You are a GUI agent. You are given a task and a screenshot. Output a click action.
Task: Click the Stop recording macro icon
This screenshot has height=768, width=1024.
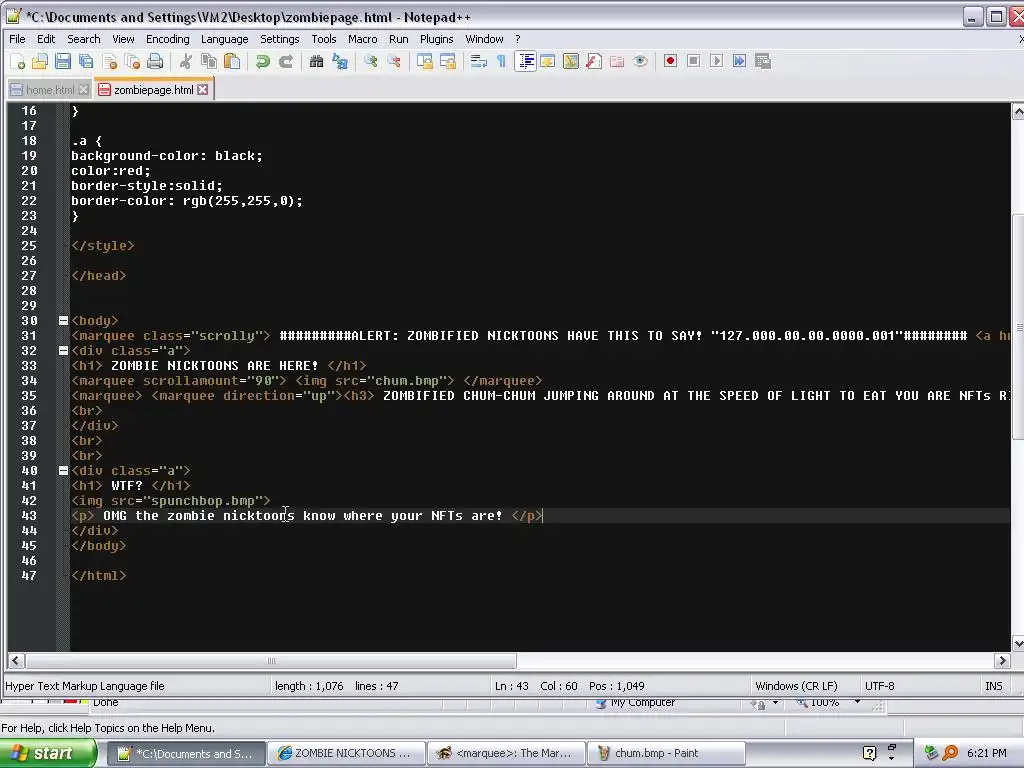[x=694, y=61]
